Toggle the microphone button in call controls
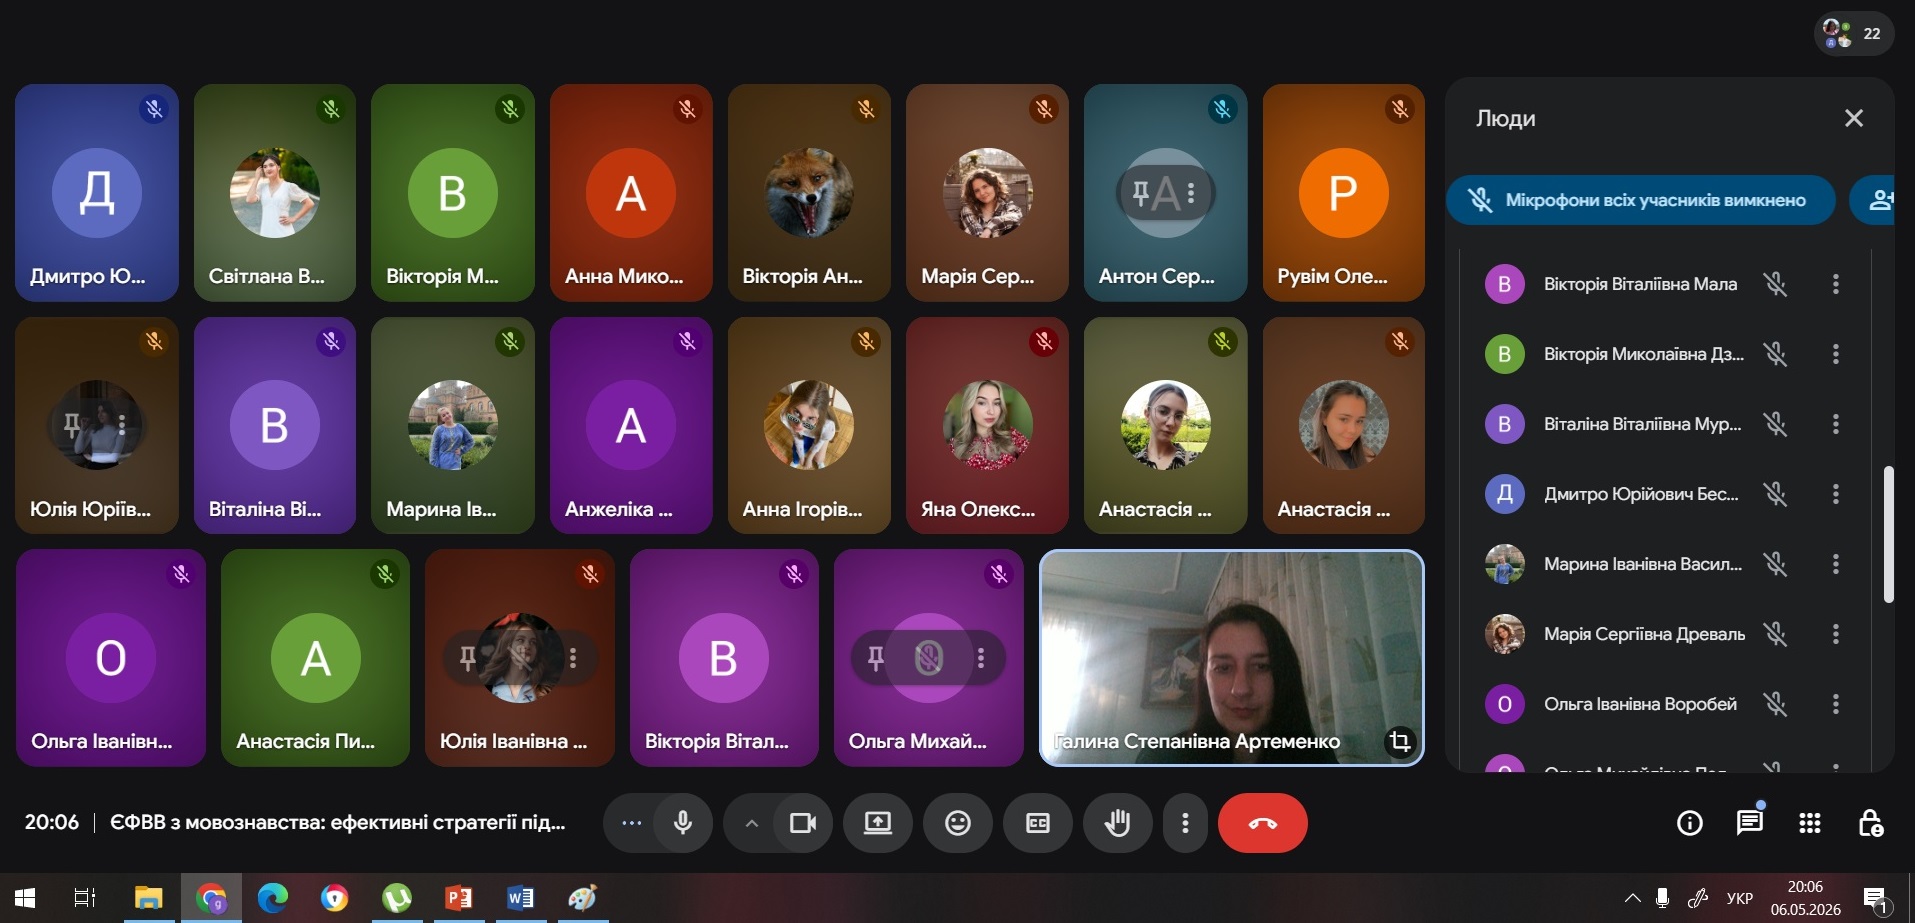1915x923 pixels. [x=683, y=823]
